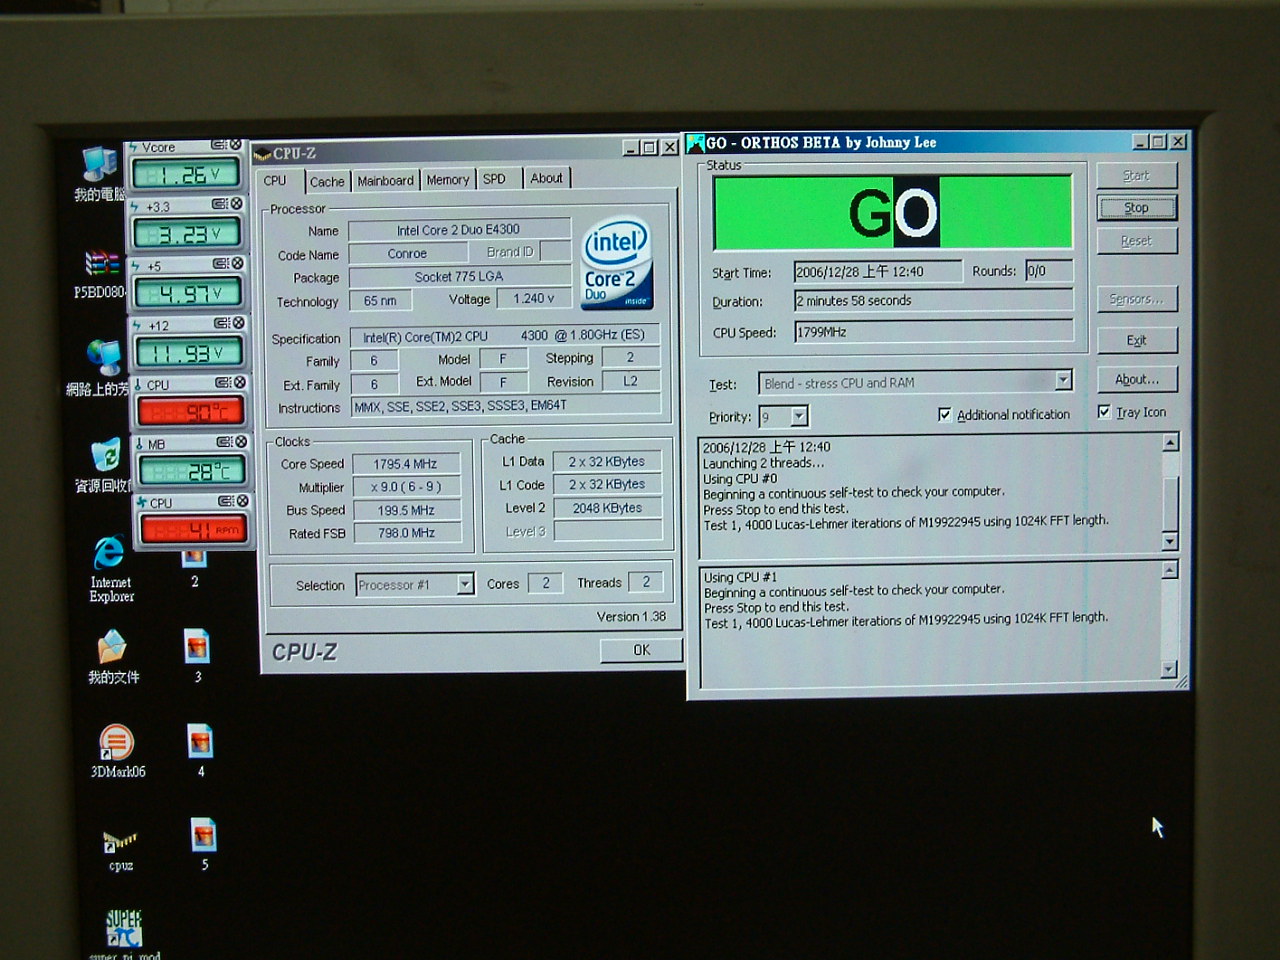Select the super_pi_mod desktop icon
This screenshot has height=960, width=1280.
124,934
